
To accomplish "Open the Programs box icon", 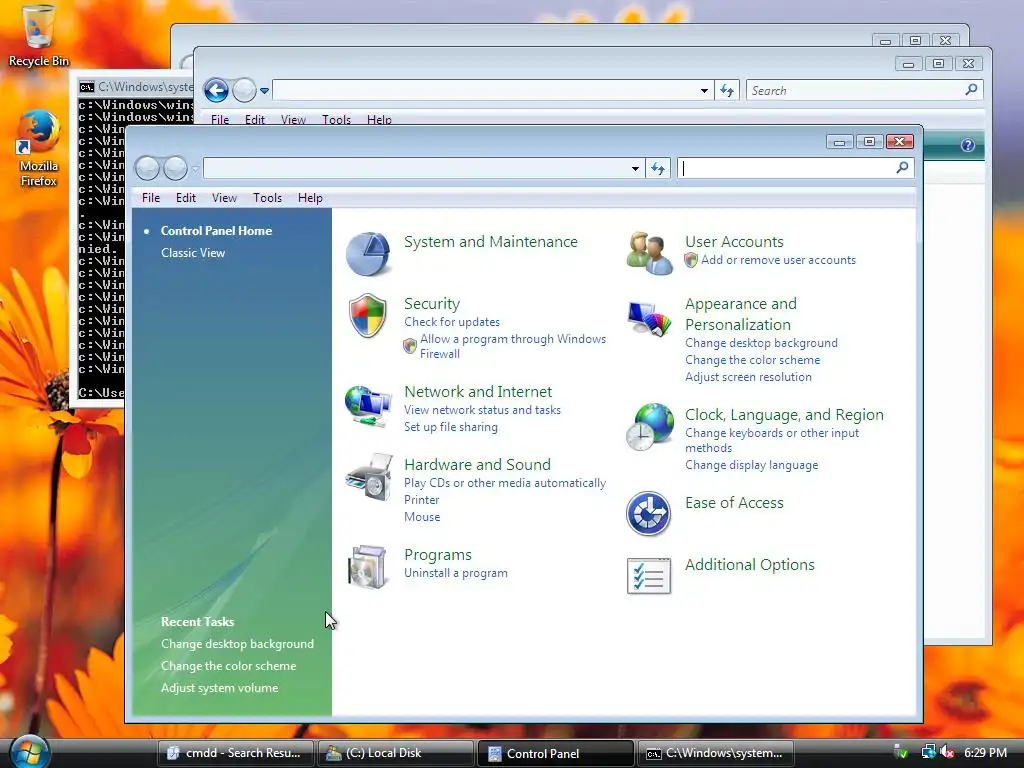I will tap(368, 567).
